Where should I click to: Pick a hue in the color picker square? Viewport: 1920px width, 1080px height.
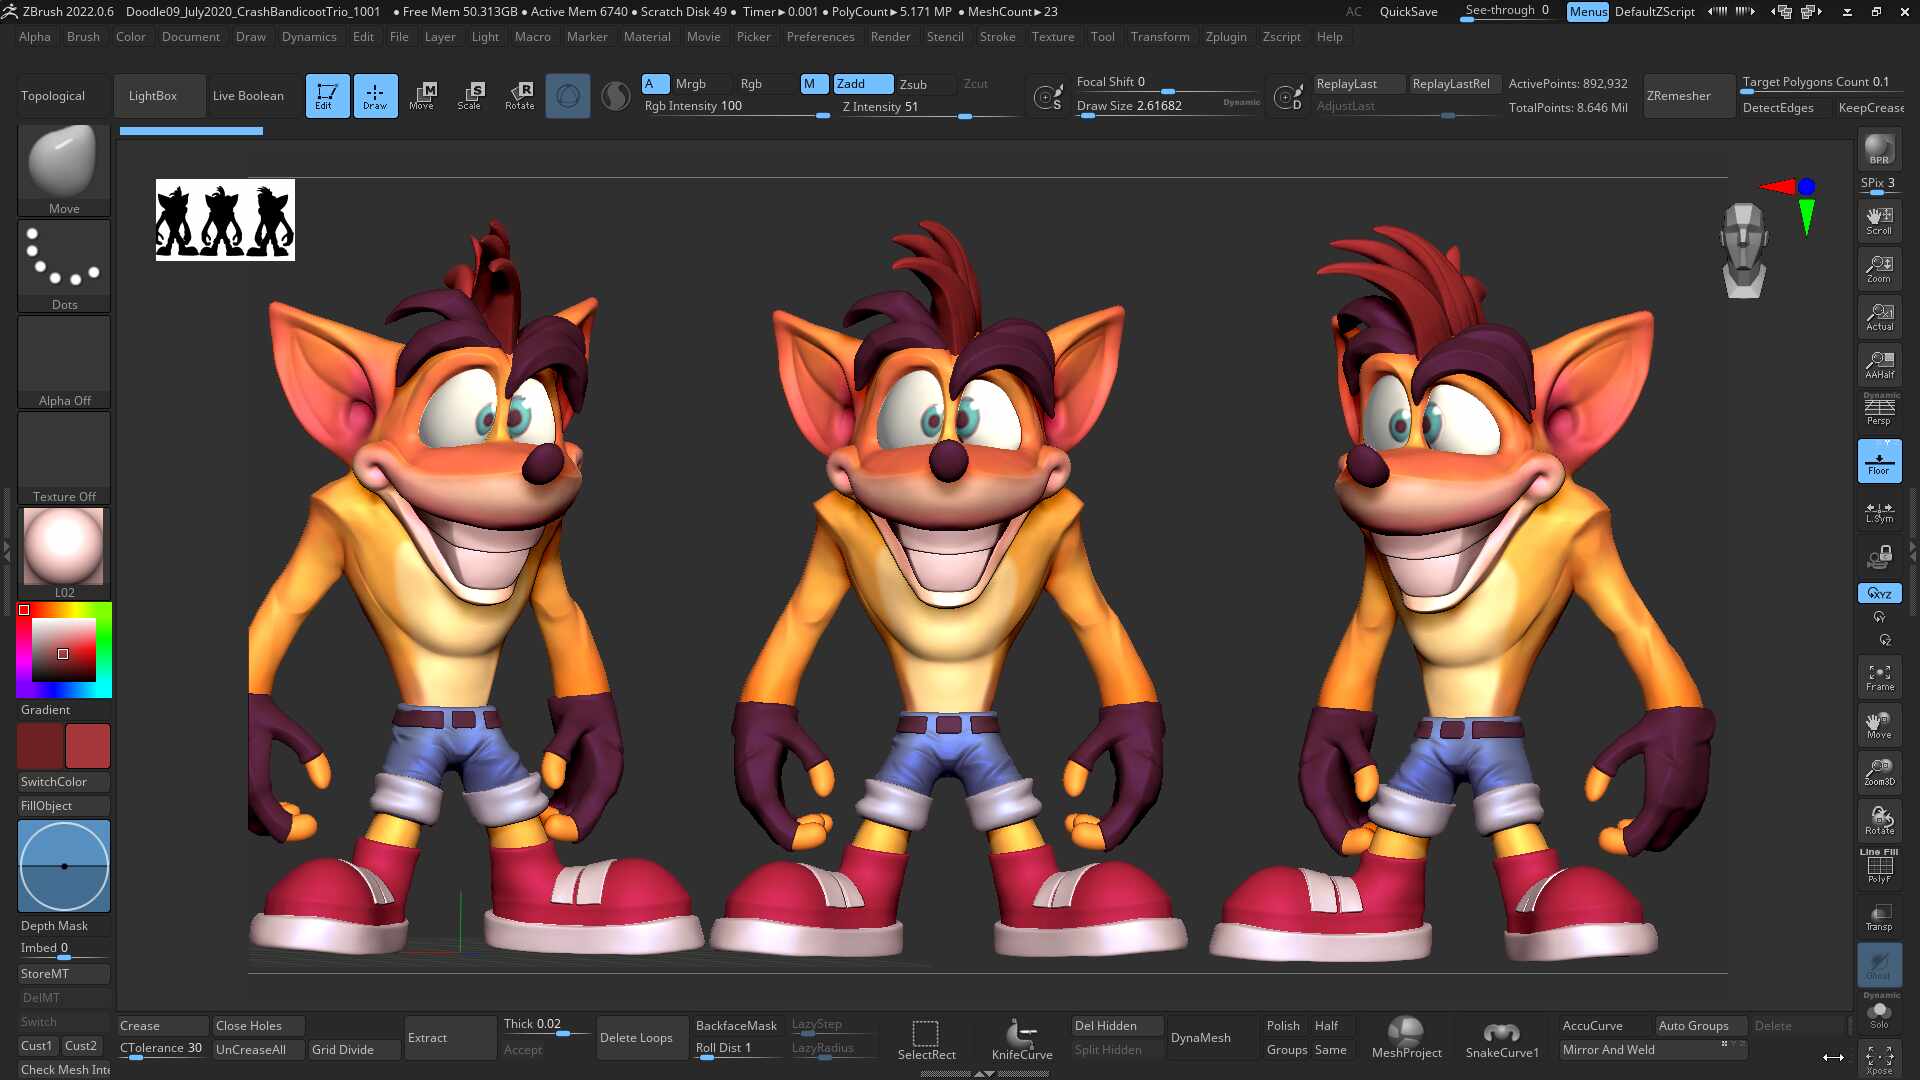pyautogui.click(x=64, y=650)
